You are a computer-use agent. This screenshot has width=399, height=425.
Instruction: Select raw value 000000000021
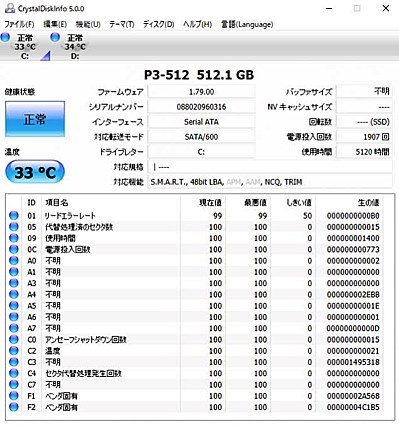tap(353, 351)
